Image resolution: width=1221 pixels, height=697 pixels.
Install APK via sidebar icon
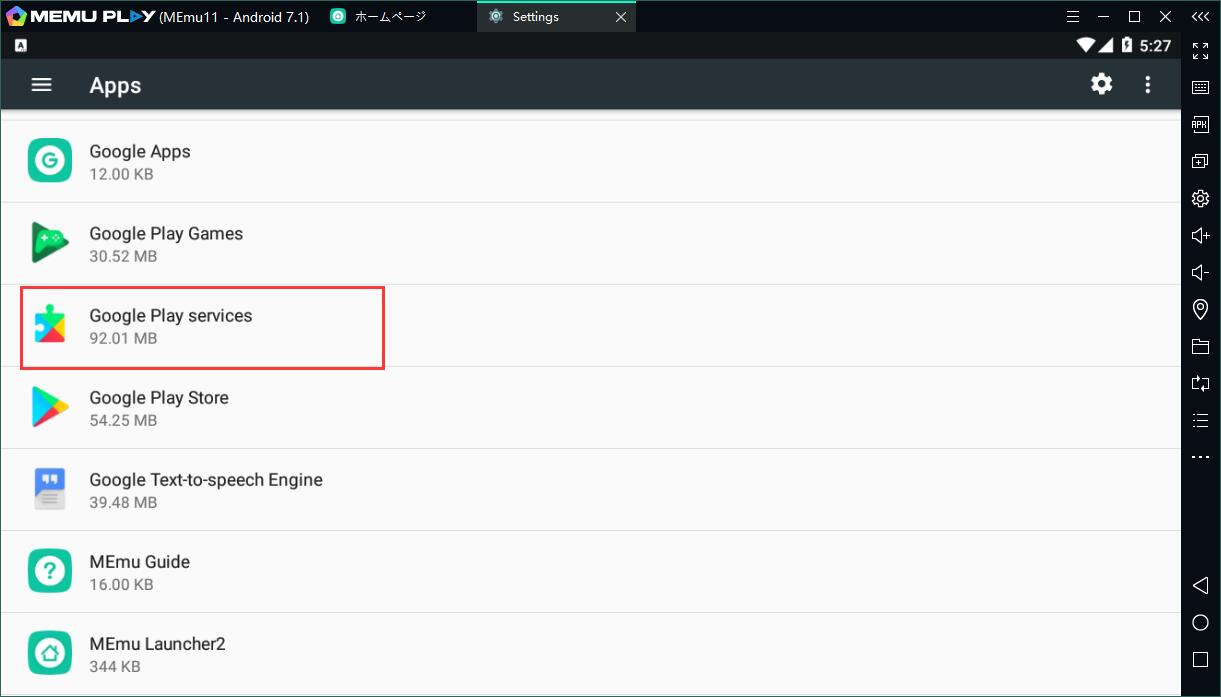(1200, 124)
